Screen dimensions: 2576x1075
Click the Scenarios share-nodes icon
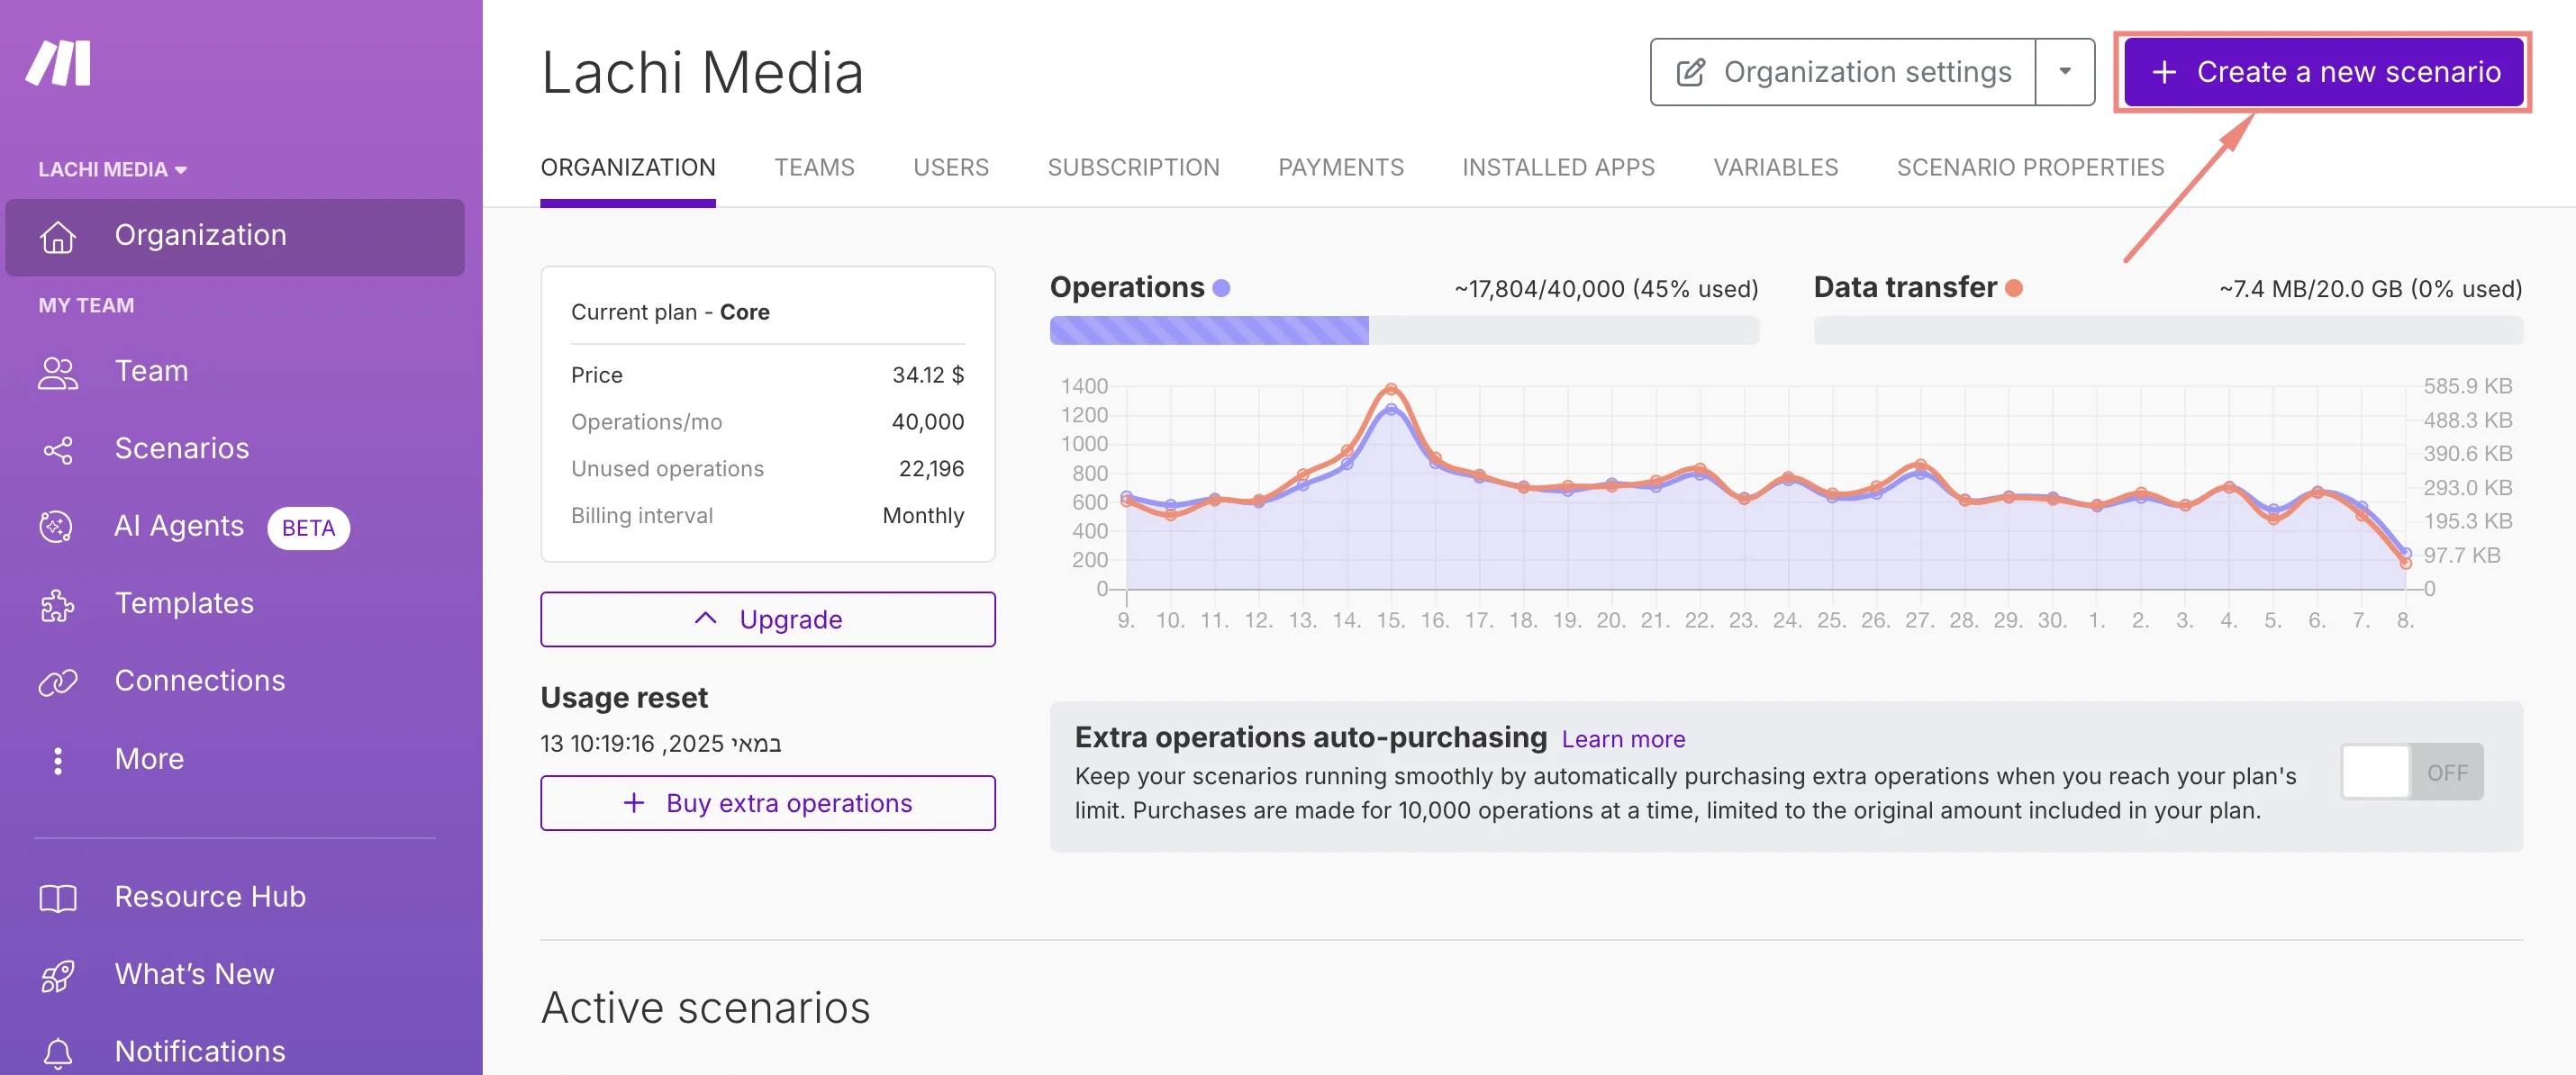point(58,450)
